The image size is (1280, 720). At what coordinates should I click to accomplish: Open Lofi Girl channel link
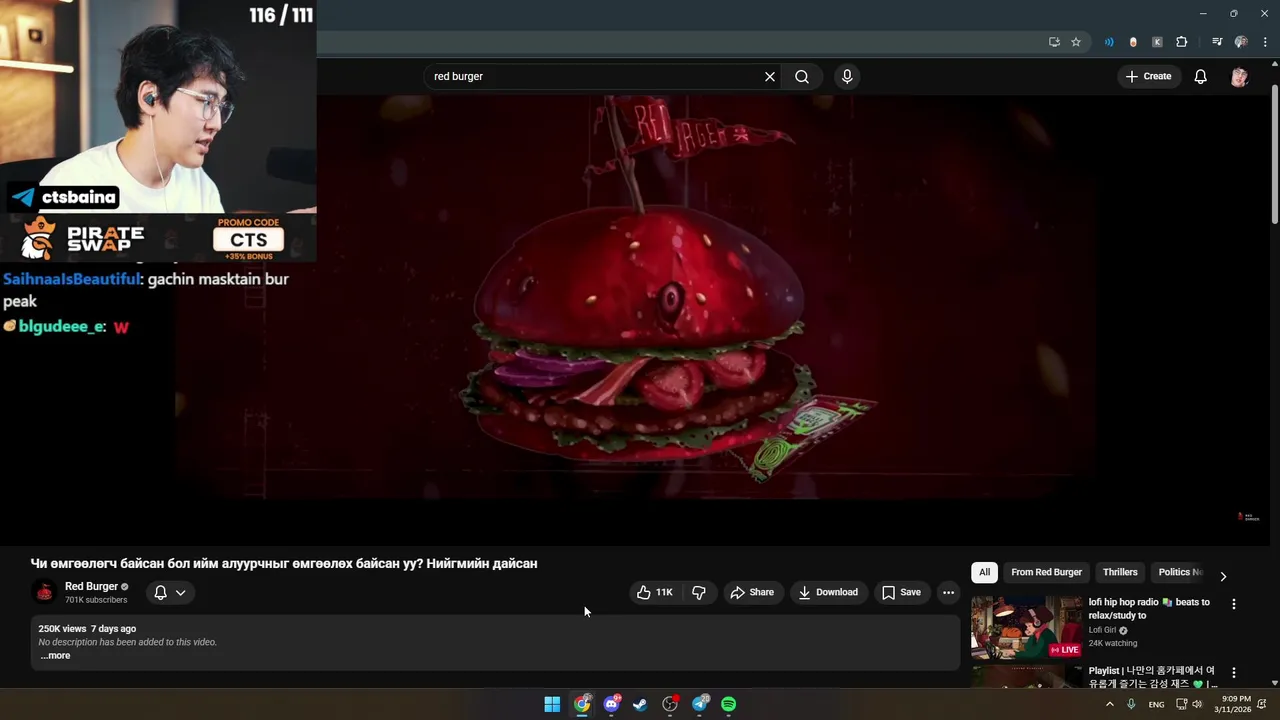tap(1102, 630)
